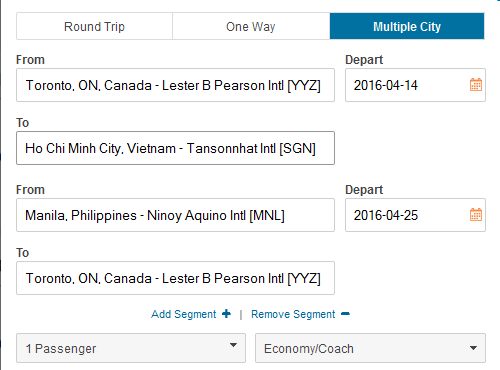Switch to the Round Trip tab

tap(94, 26)
